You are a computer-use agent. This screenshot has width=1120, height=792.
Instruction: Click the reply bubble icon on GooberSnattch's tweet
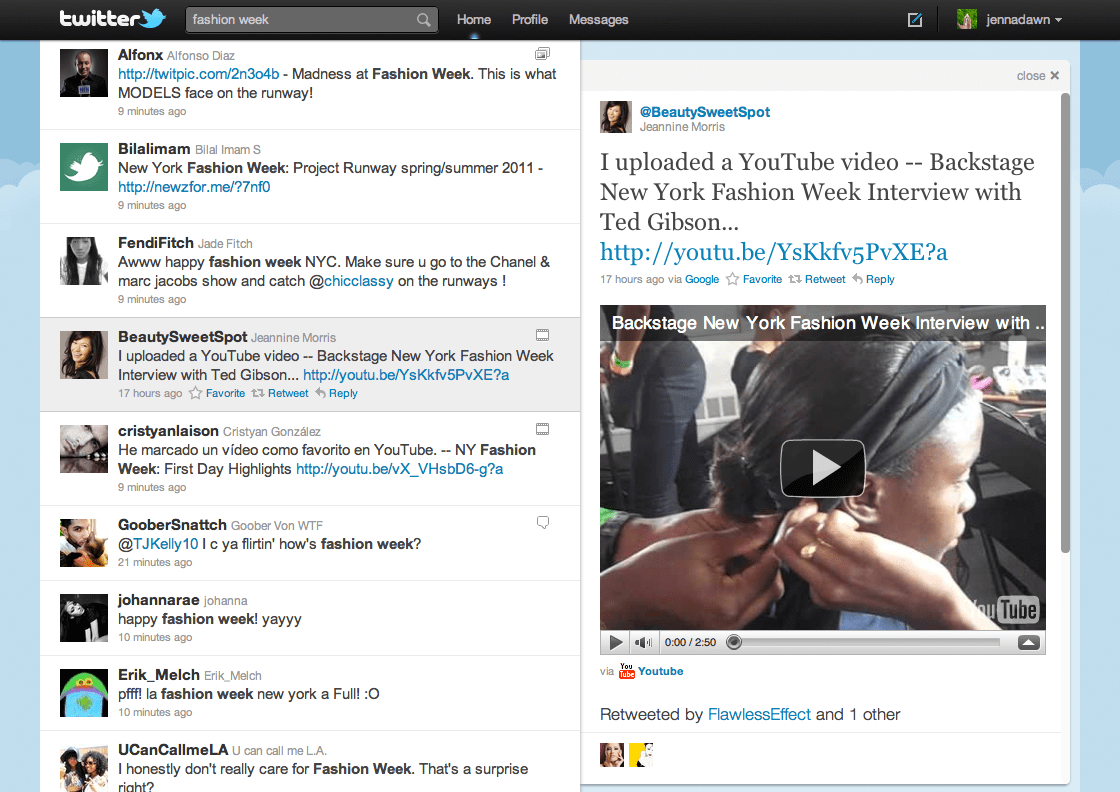click(542, 521)
